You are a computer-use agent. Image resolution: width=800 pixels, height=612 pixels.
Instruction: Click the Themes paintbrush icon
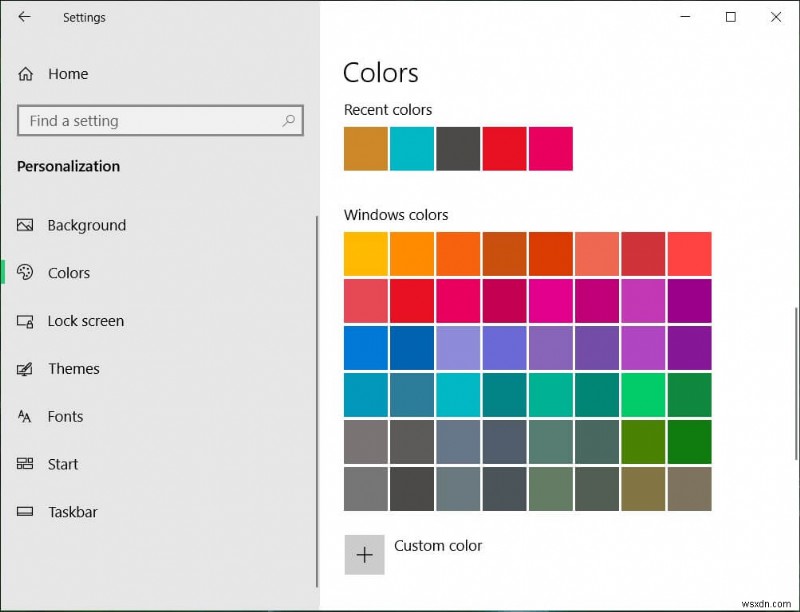click(x=24, y=369)
